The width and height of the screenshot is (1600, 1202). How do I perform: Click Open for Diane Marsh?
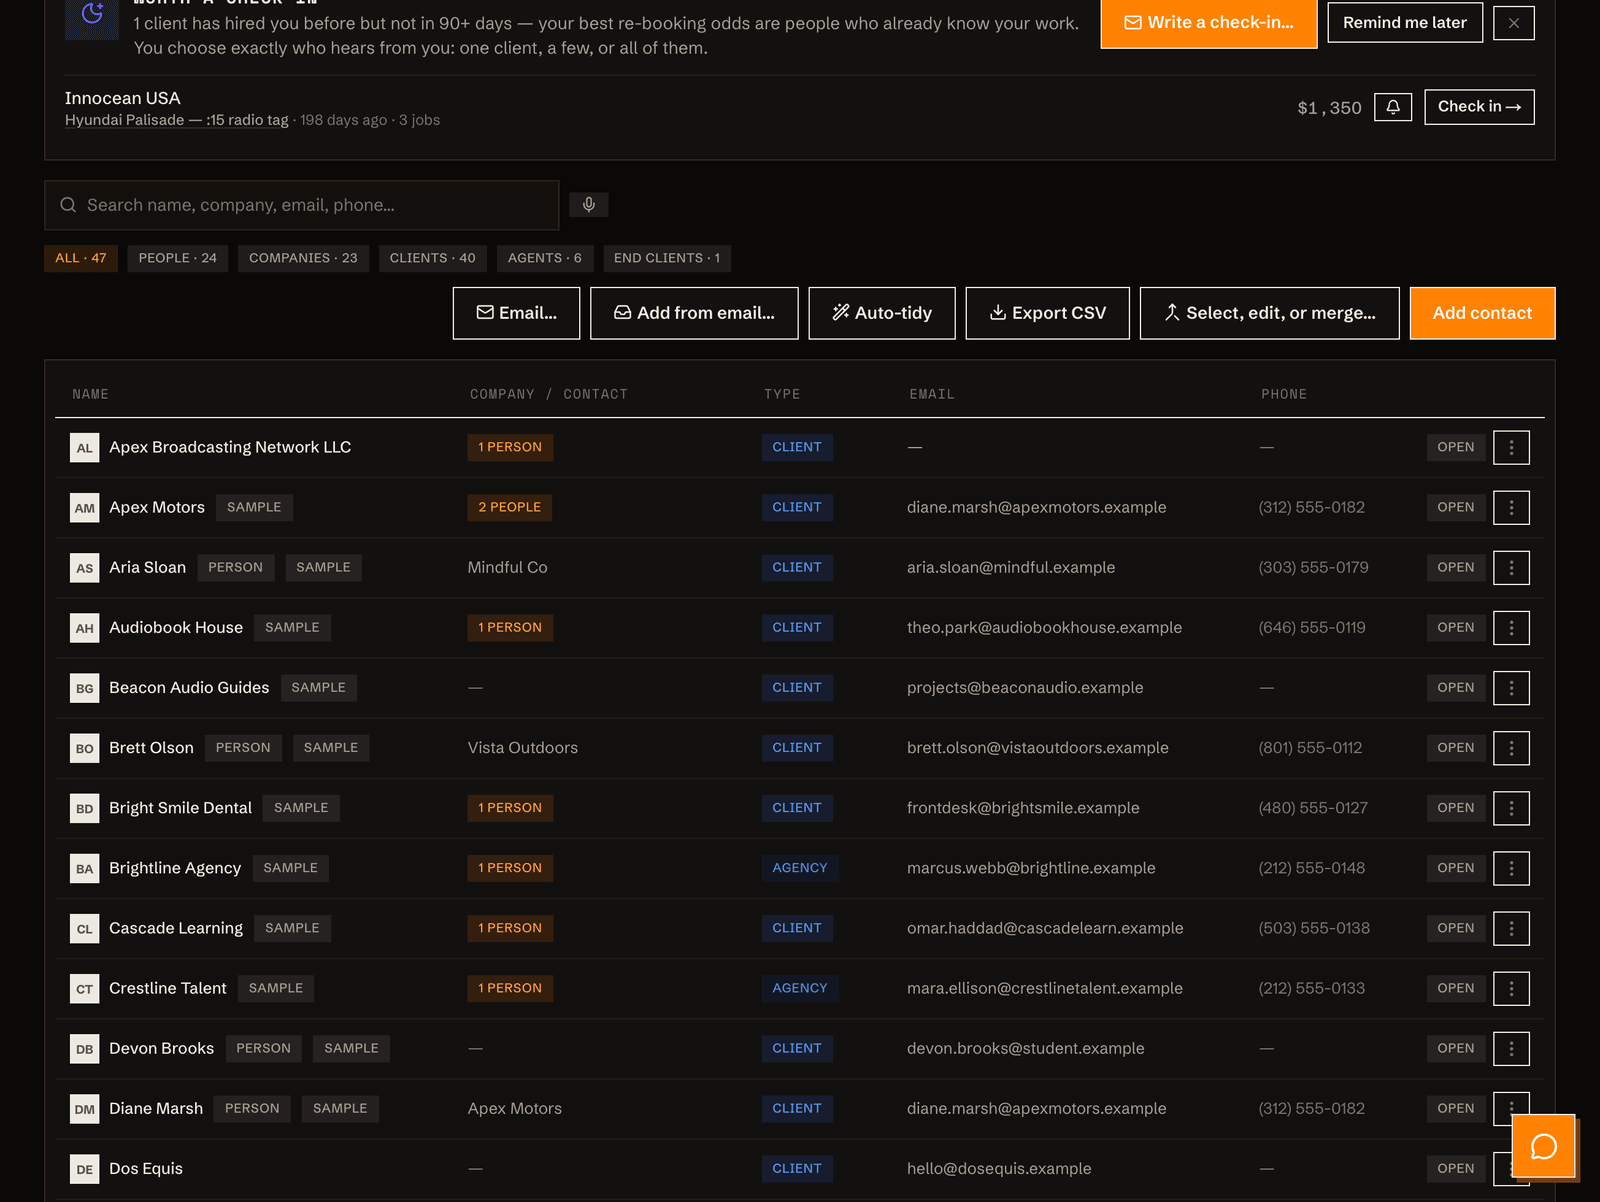(x=1455, y=1108)
